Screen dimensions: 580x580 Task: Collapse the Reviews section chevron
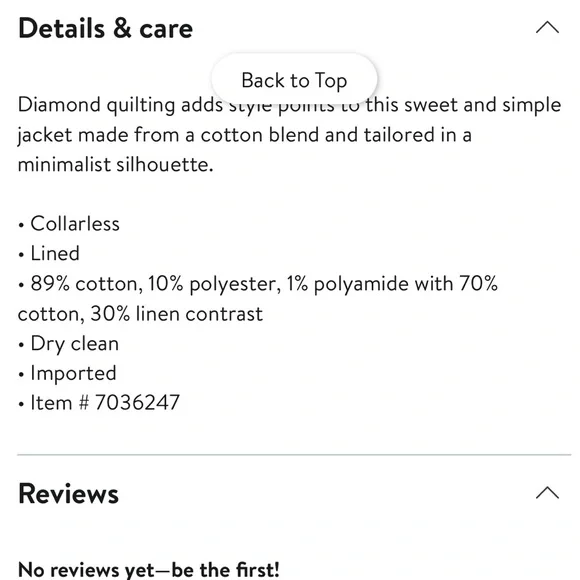547,493
